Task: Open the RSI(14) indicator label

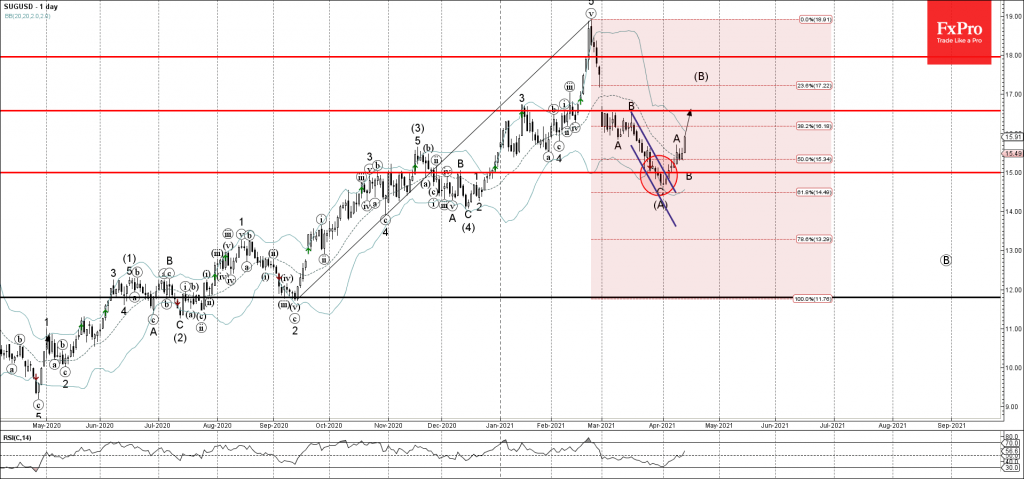Action: pos(14,437)
